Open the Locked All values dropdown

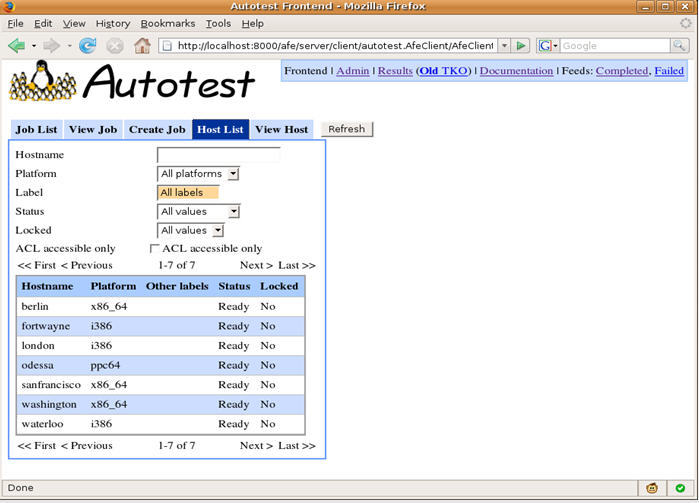pyautogui.click(x=190, y=231)
